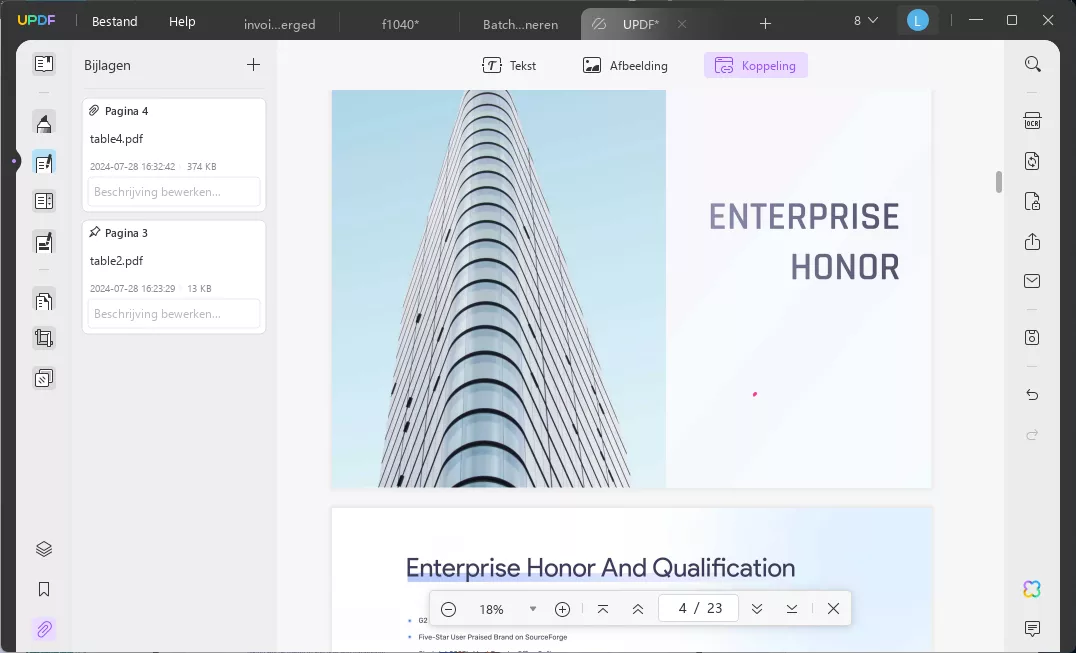1076x653 pixels.
Task: Switch to the invoi...erged tab
Action: (279, 24)
